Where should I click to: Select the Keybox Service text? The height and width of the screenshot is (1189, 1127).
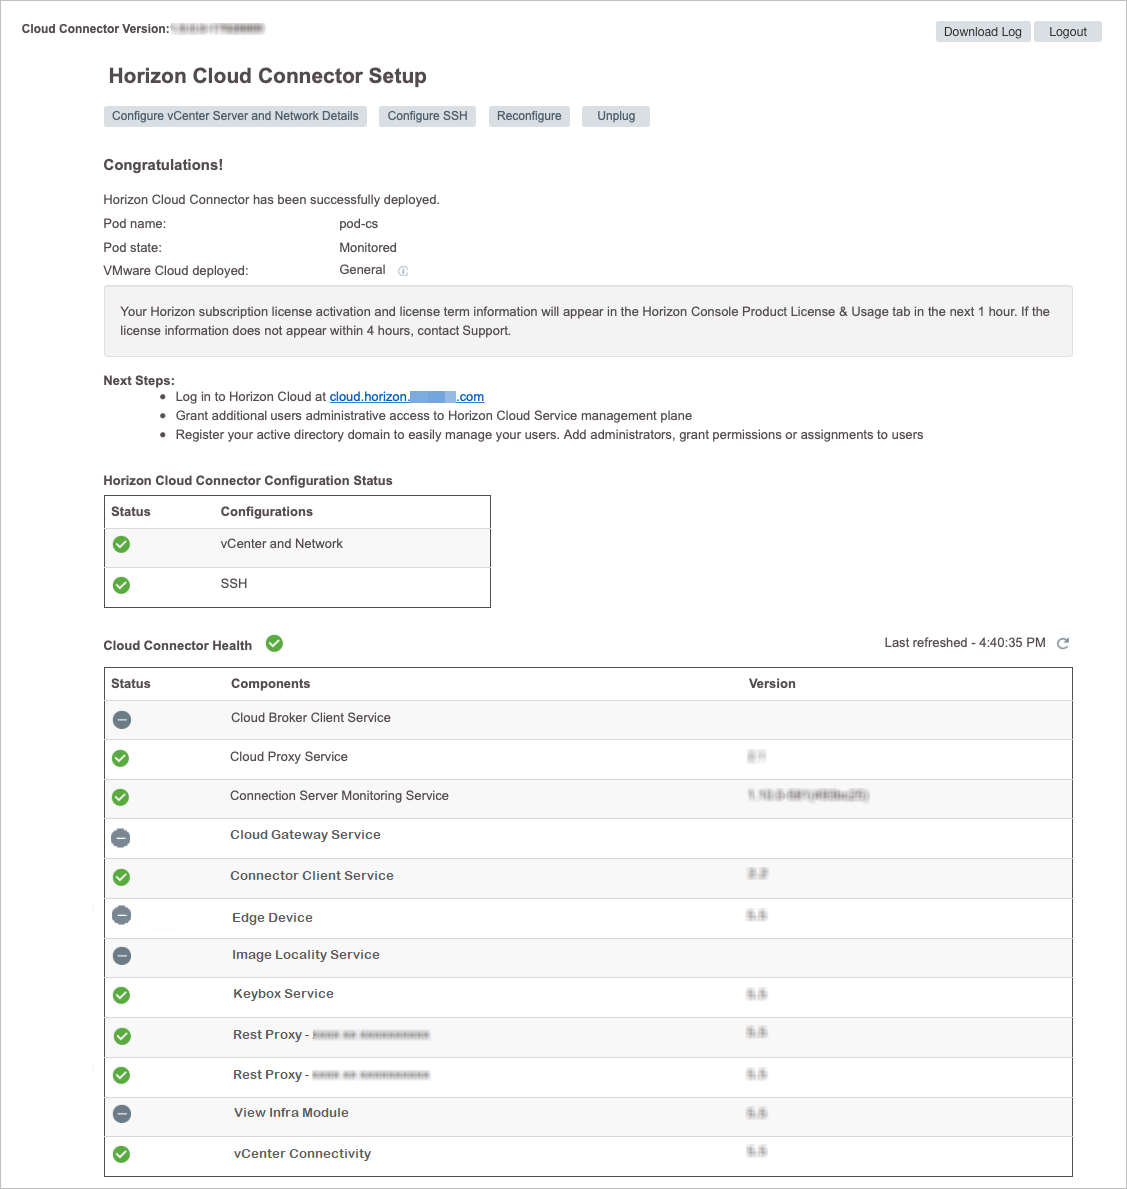284,994
